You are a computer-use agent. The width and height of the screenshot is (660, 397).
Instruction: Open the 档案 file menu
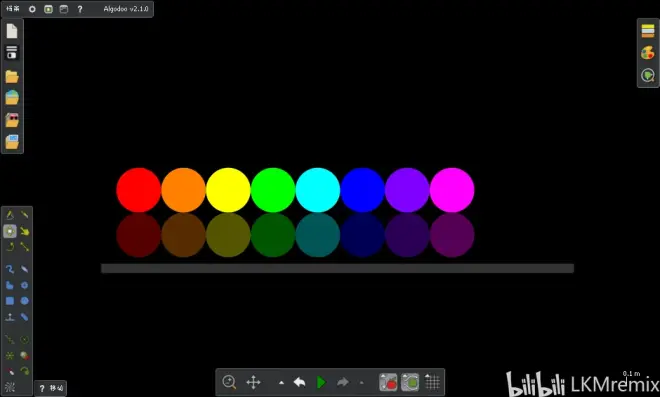point(13,8)
